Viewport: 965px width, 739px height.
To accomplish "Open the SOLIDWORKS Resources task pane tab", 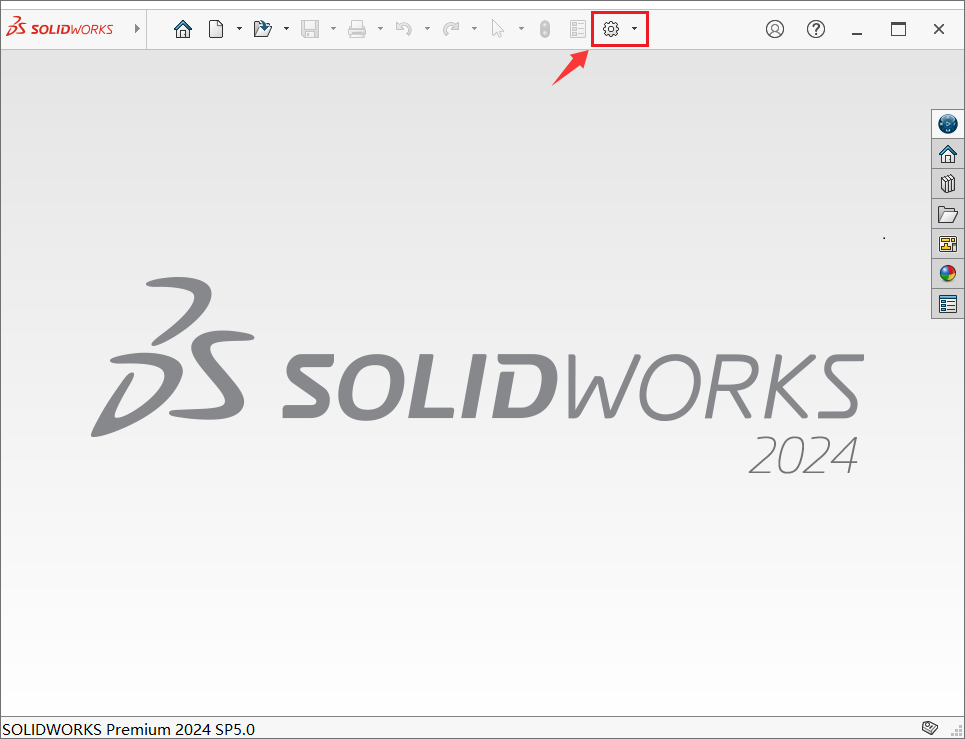I will [948, 154].
